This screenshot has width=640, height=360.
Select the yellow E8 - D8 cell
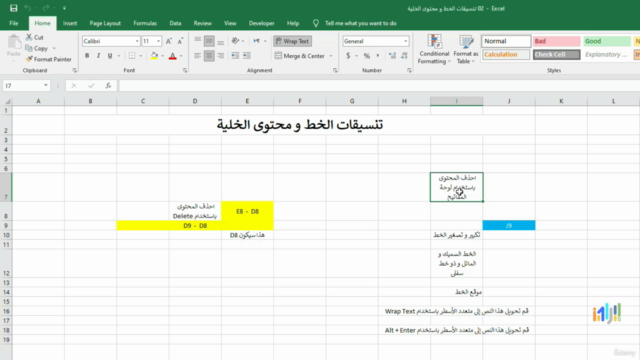pyautogui.click(x=247, y=211)
